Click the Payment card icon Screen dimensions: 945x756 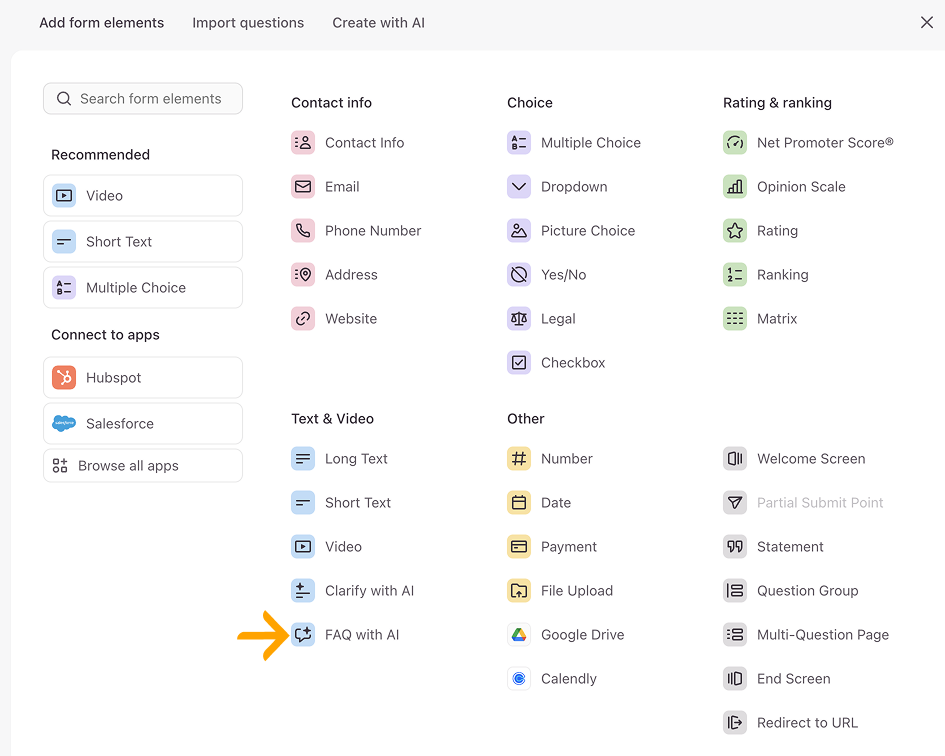(x=518, y=546)
